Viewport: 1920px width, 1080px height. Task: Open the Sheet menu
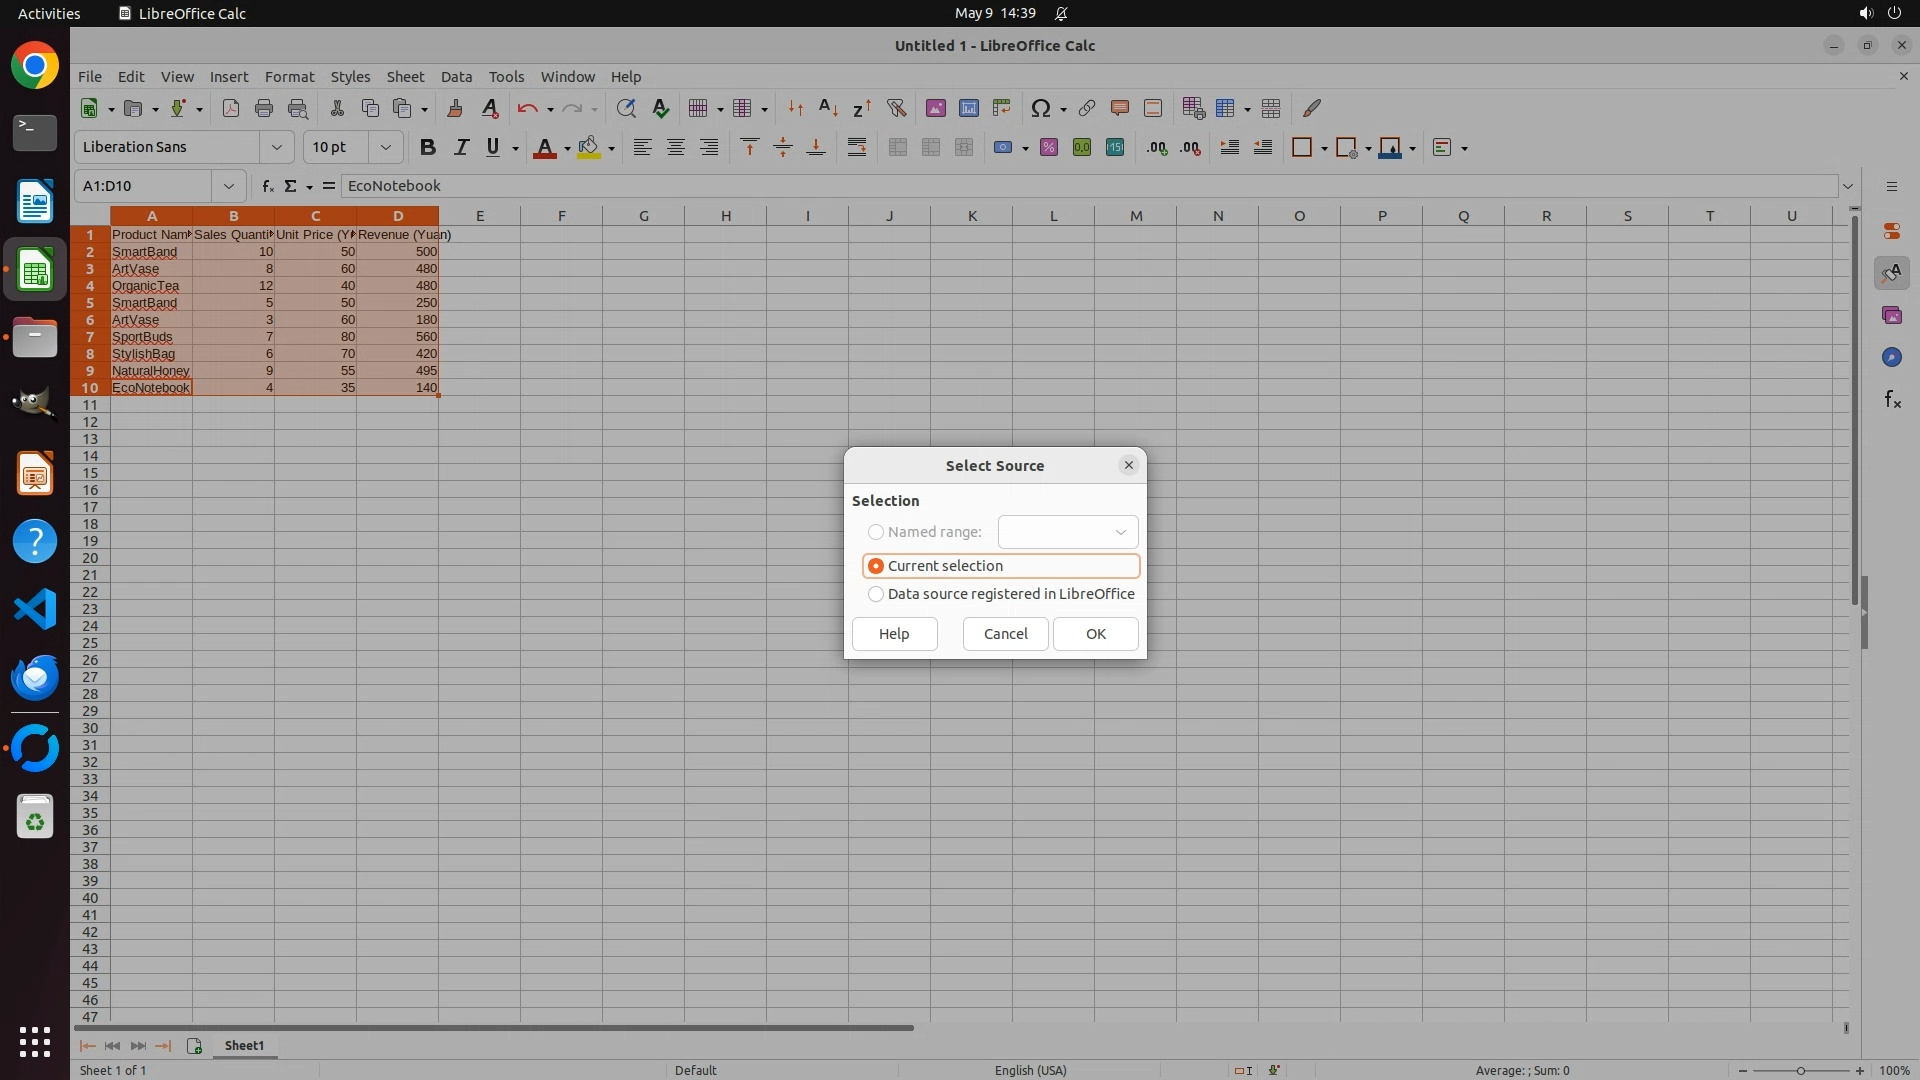coord(405,76)
